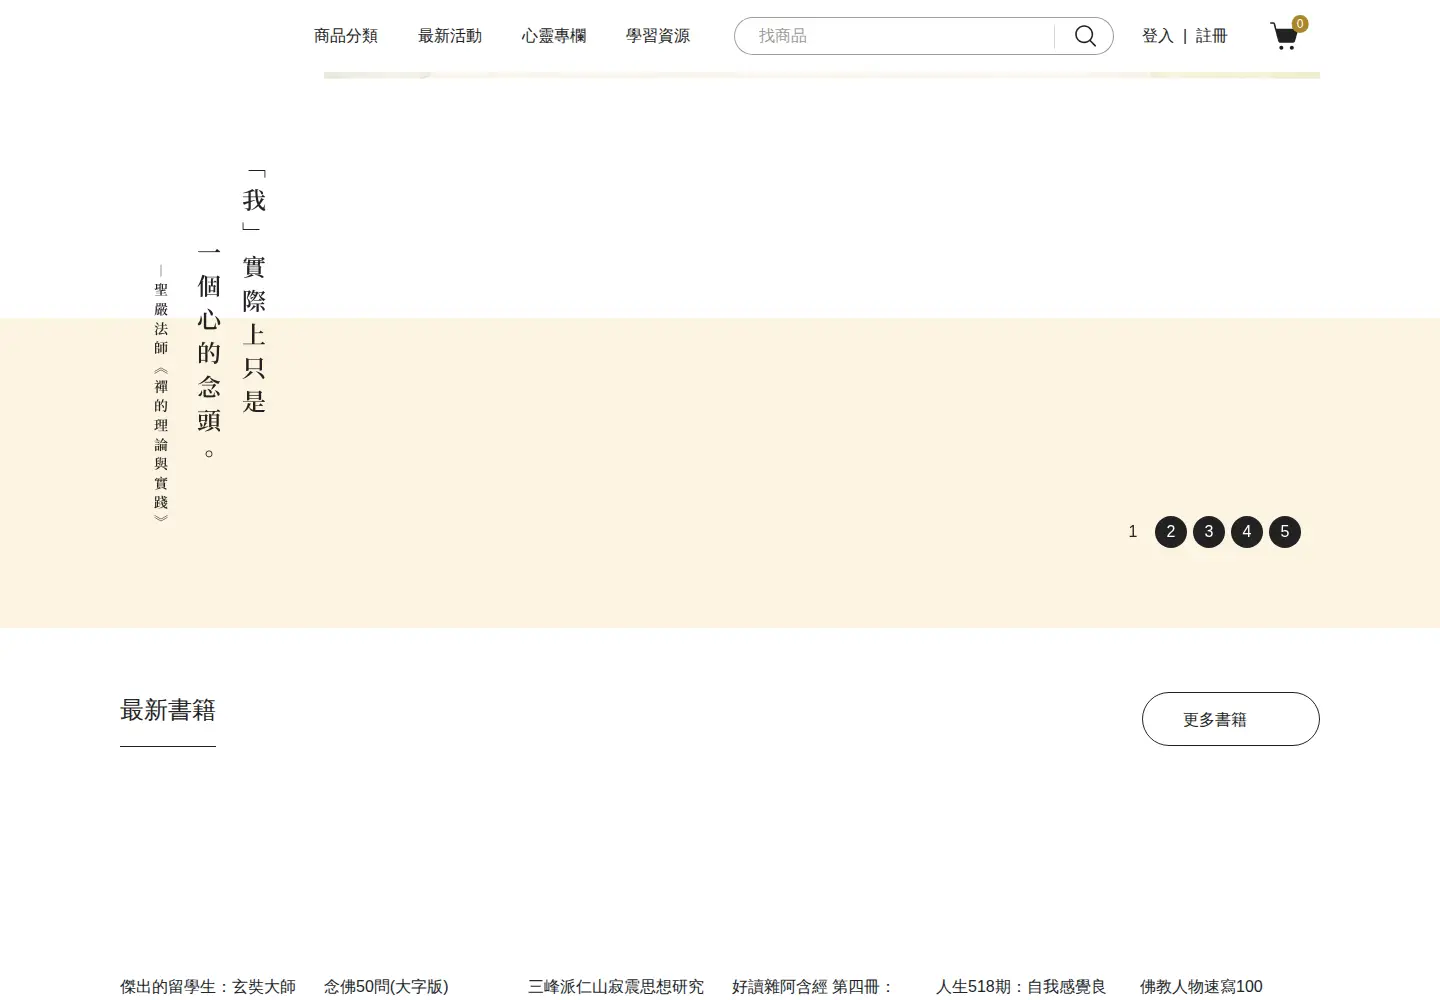The image size is (1440, 1000).
Task: Click the attribution 聖嚴法師《禪的理論與實踐》
Action: pyautogui.click(x=161, y=394)
